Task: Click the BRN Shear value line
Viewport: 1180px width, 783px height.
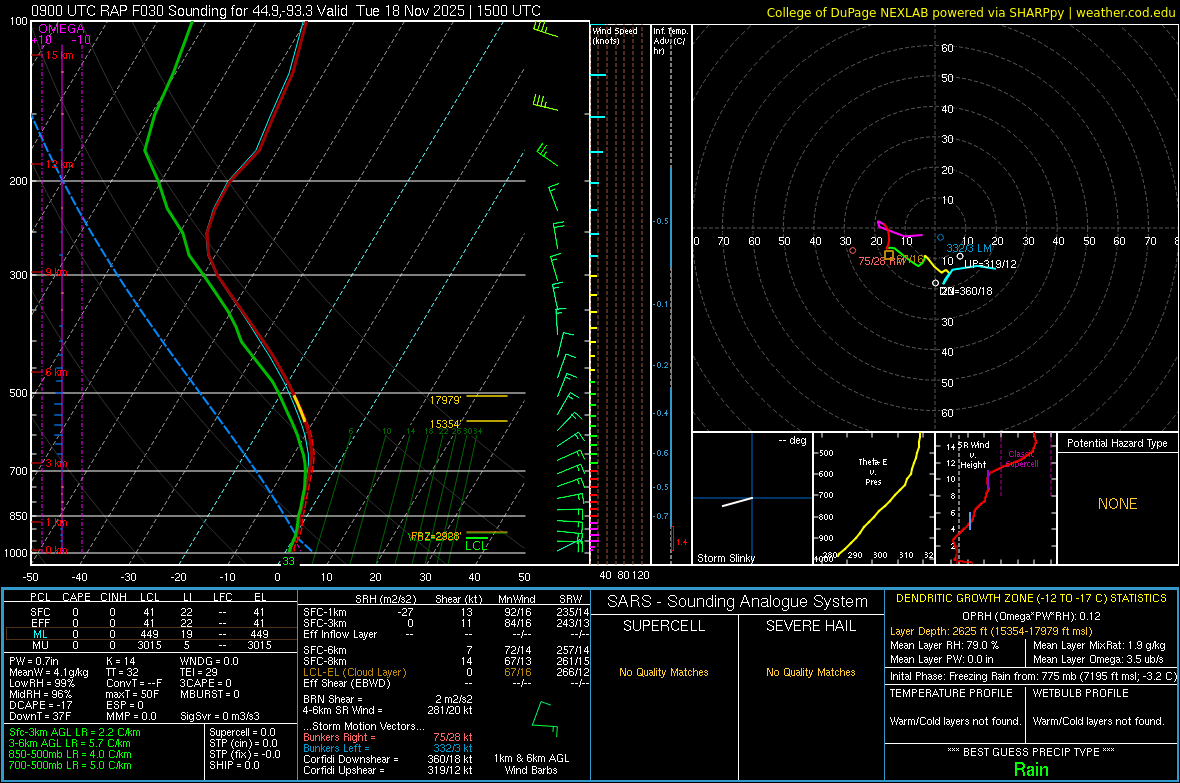Action: coord(388,699)
